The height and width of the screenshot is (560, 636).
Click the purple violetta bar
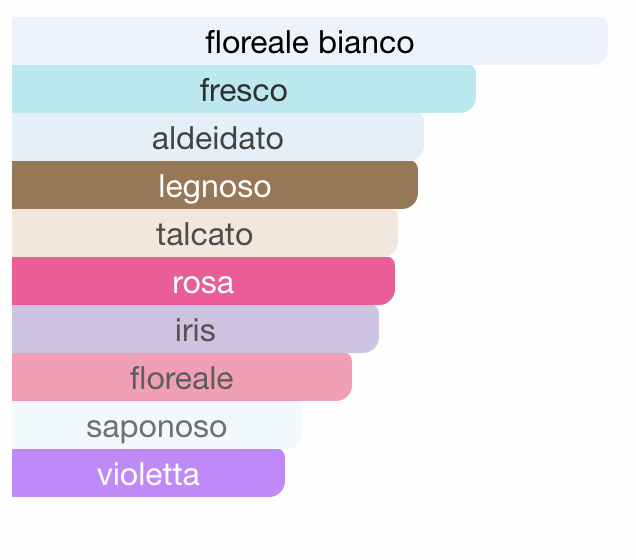(148, 473)
